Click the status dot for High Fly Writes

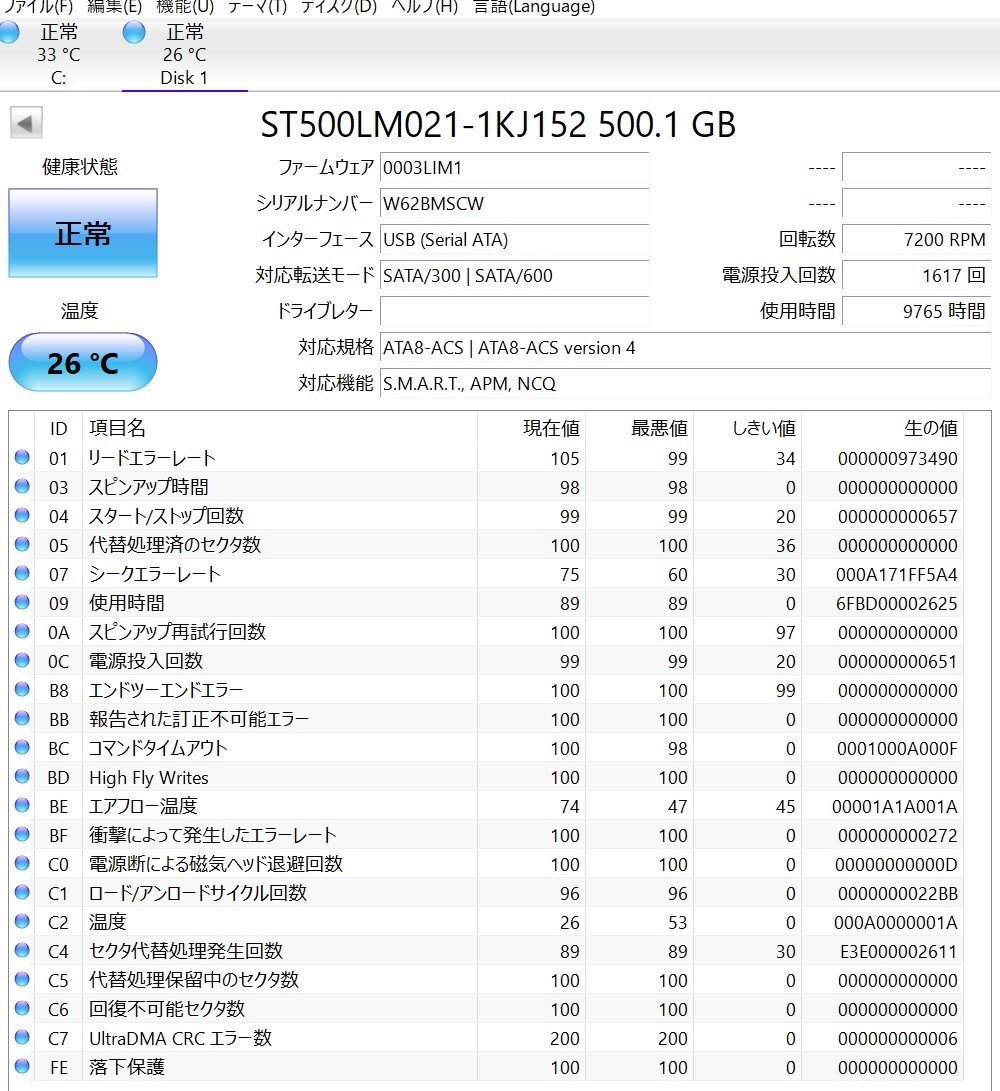[x=22, y=777]
